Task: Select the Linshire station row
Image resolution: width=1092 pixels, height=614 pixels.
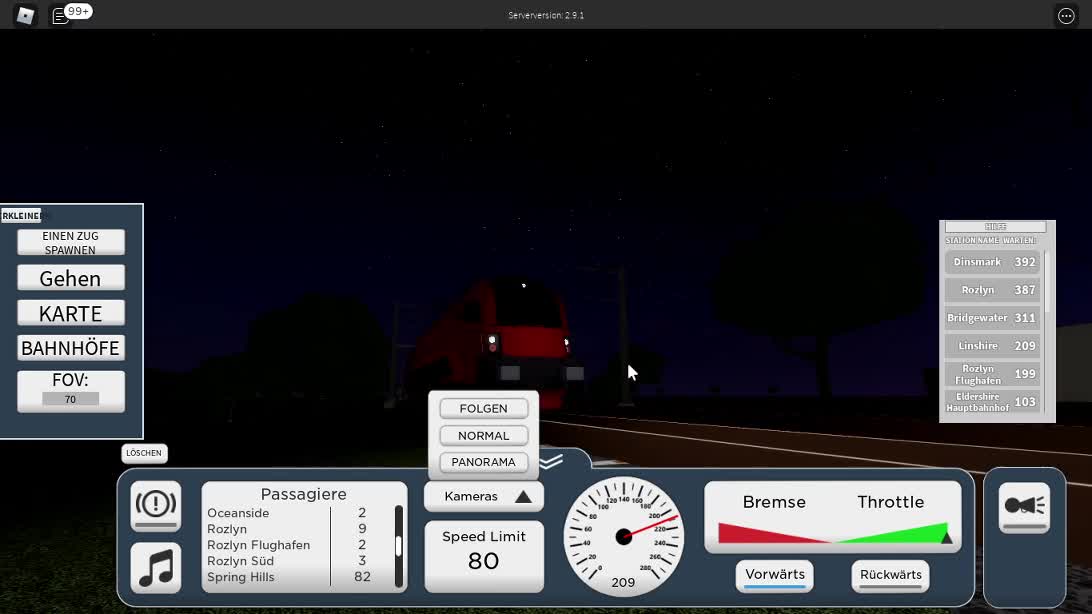Action: click(x=992, y=345)
